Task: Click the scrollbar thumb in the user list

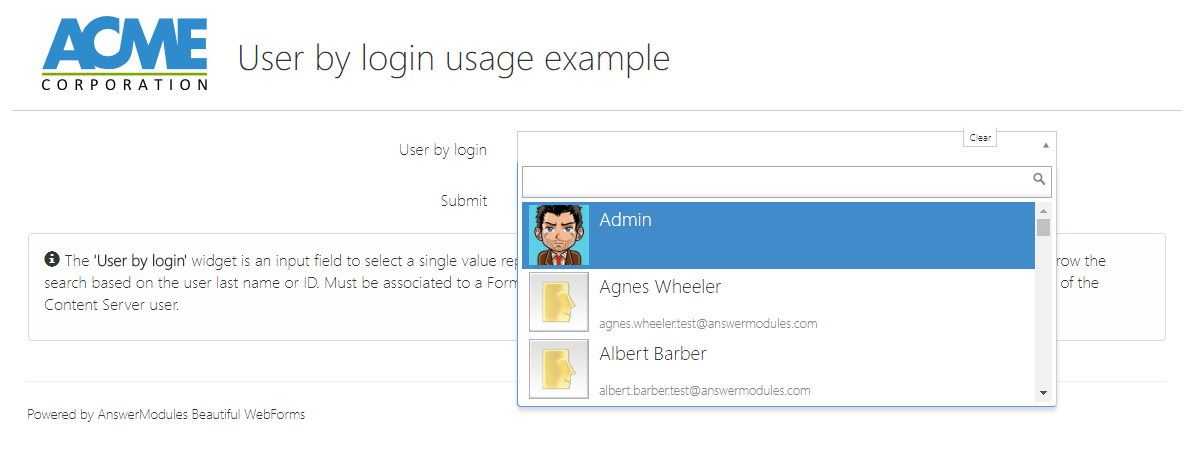Action: 1043,228
